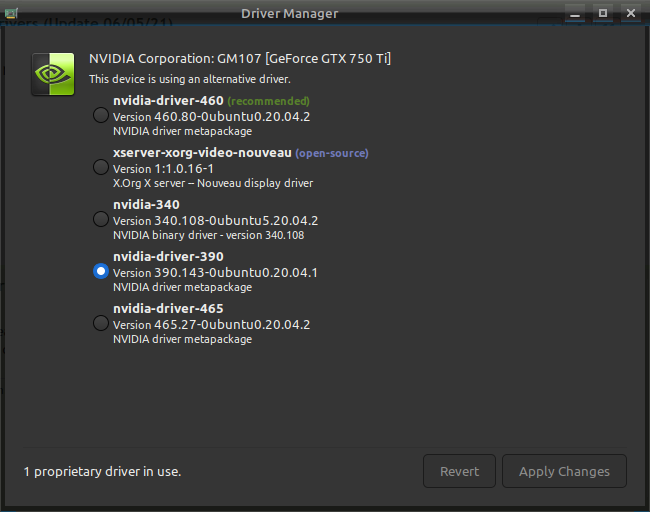Click the "xserver-xorg-video-nouveau" title text

202,153
